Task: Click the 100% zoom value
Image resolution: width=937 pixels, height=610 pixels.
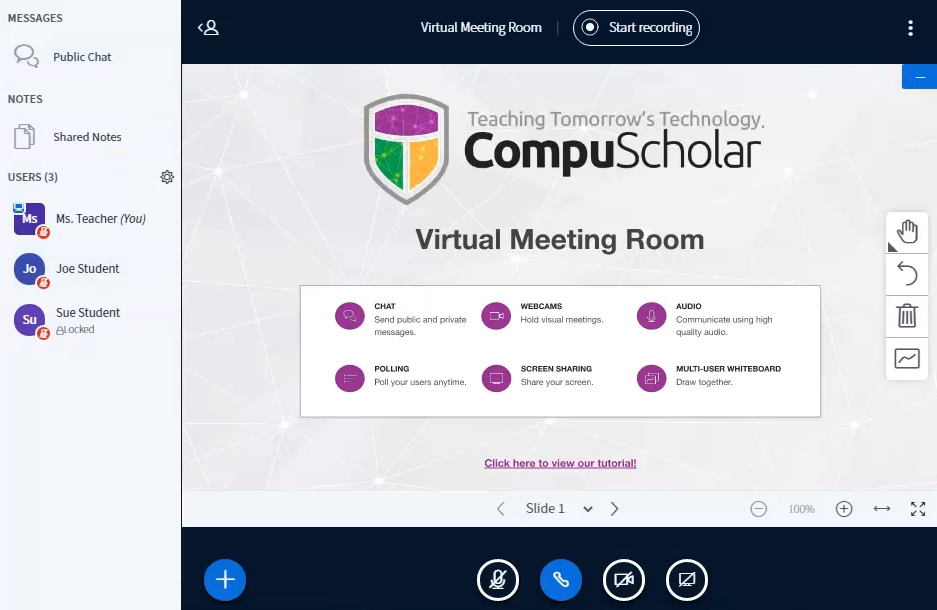Action: click(x=801, y=509)
